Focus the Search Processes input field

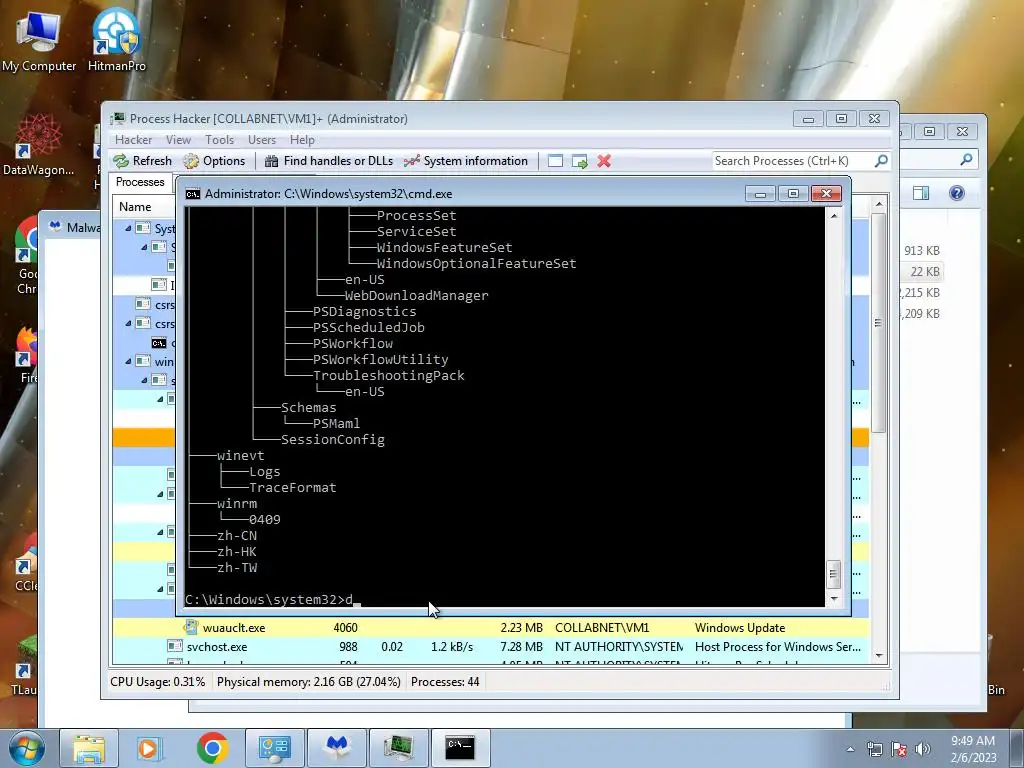tap(792, 161)
